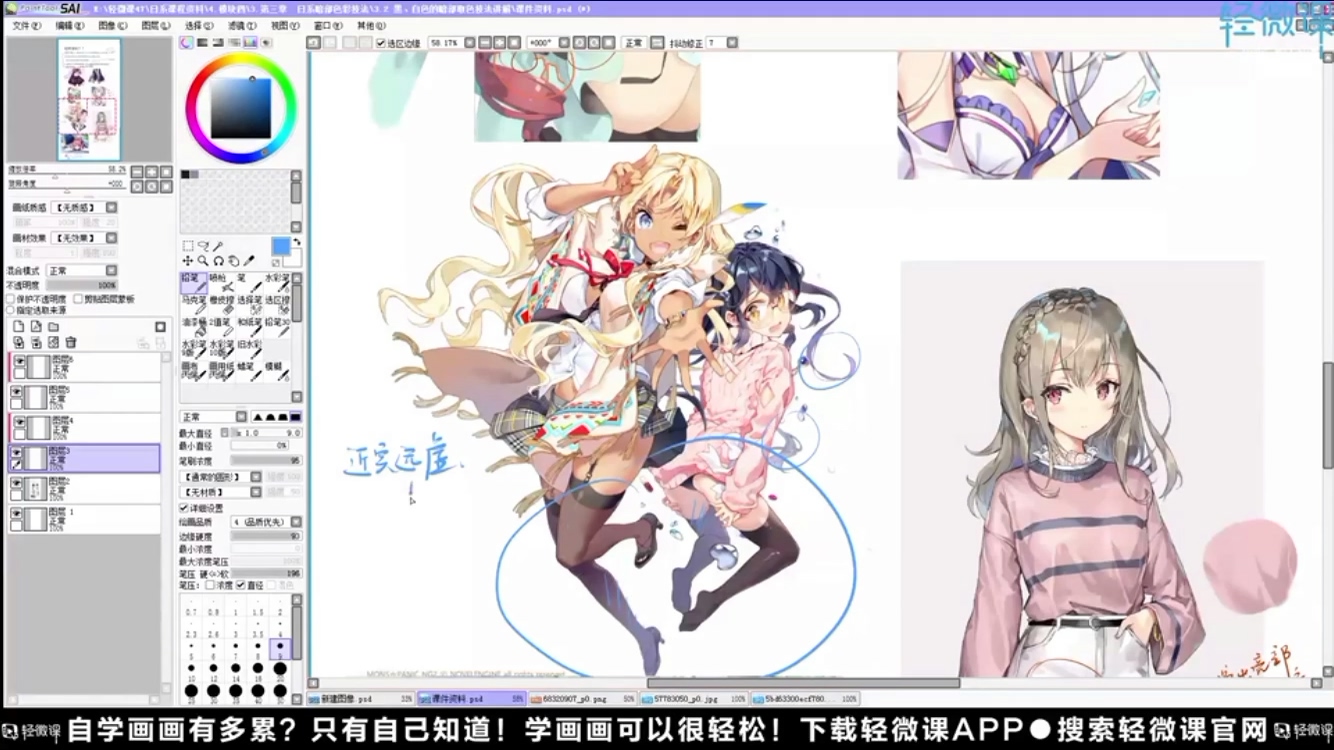Screen dimensions: 1334x750
Task: Open the 图层 menu
Action: coord(155,25)
